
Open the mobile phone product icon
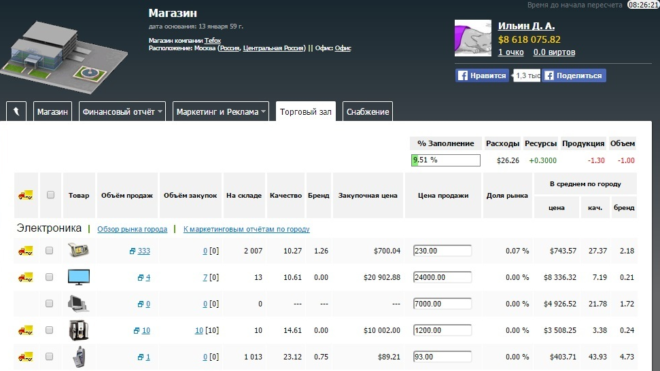[79, 357]
